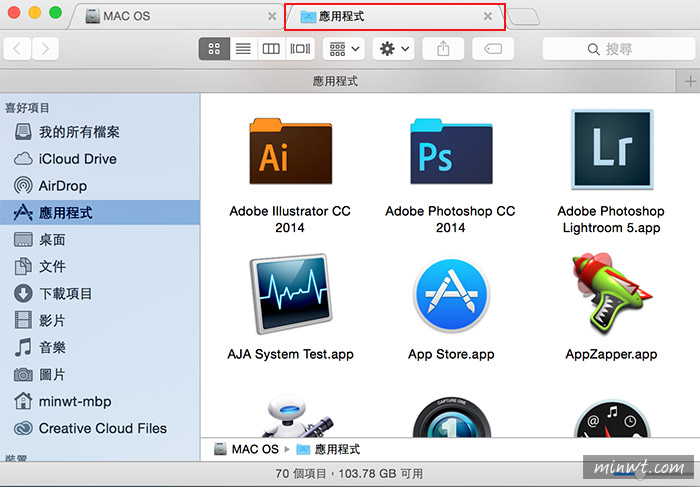Open 影片 in the sidebar
Image resolution: width=700 pixels, height=487 pixels.
pos(100,321)
